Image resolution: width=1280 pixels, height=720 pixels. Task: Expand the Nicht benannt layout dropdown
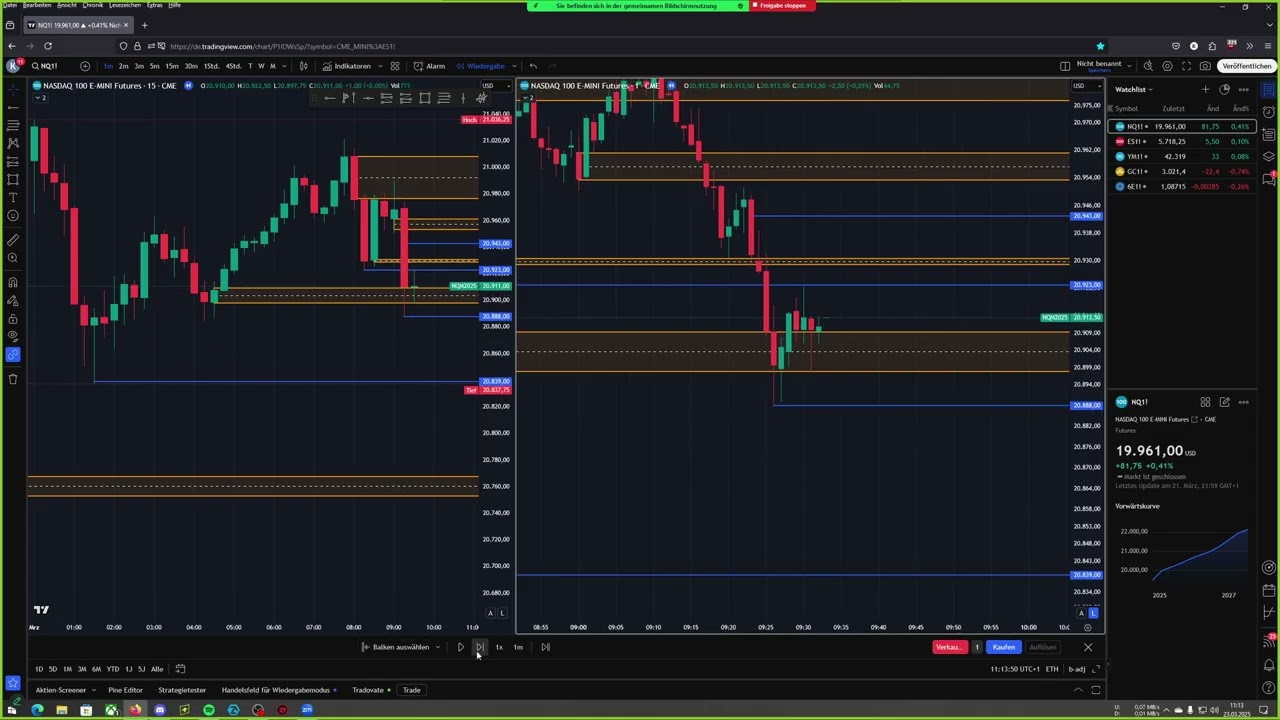pyautogui.click(x=1129, y=66)
